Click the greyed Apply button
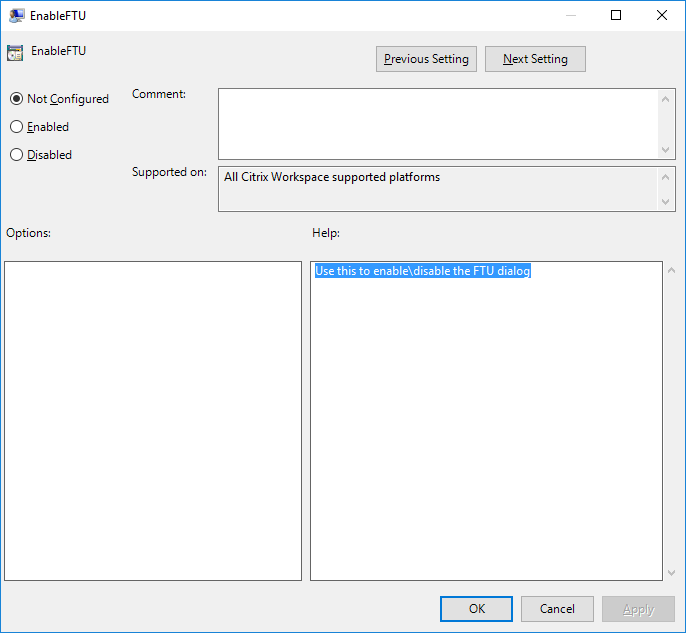Image resolution: width=686 pixels, height=633 pixels. [638, 609]
